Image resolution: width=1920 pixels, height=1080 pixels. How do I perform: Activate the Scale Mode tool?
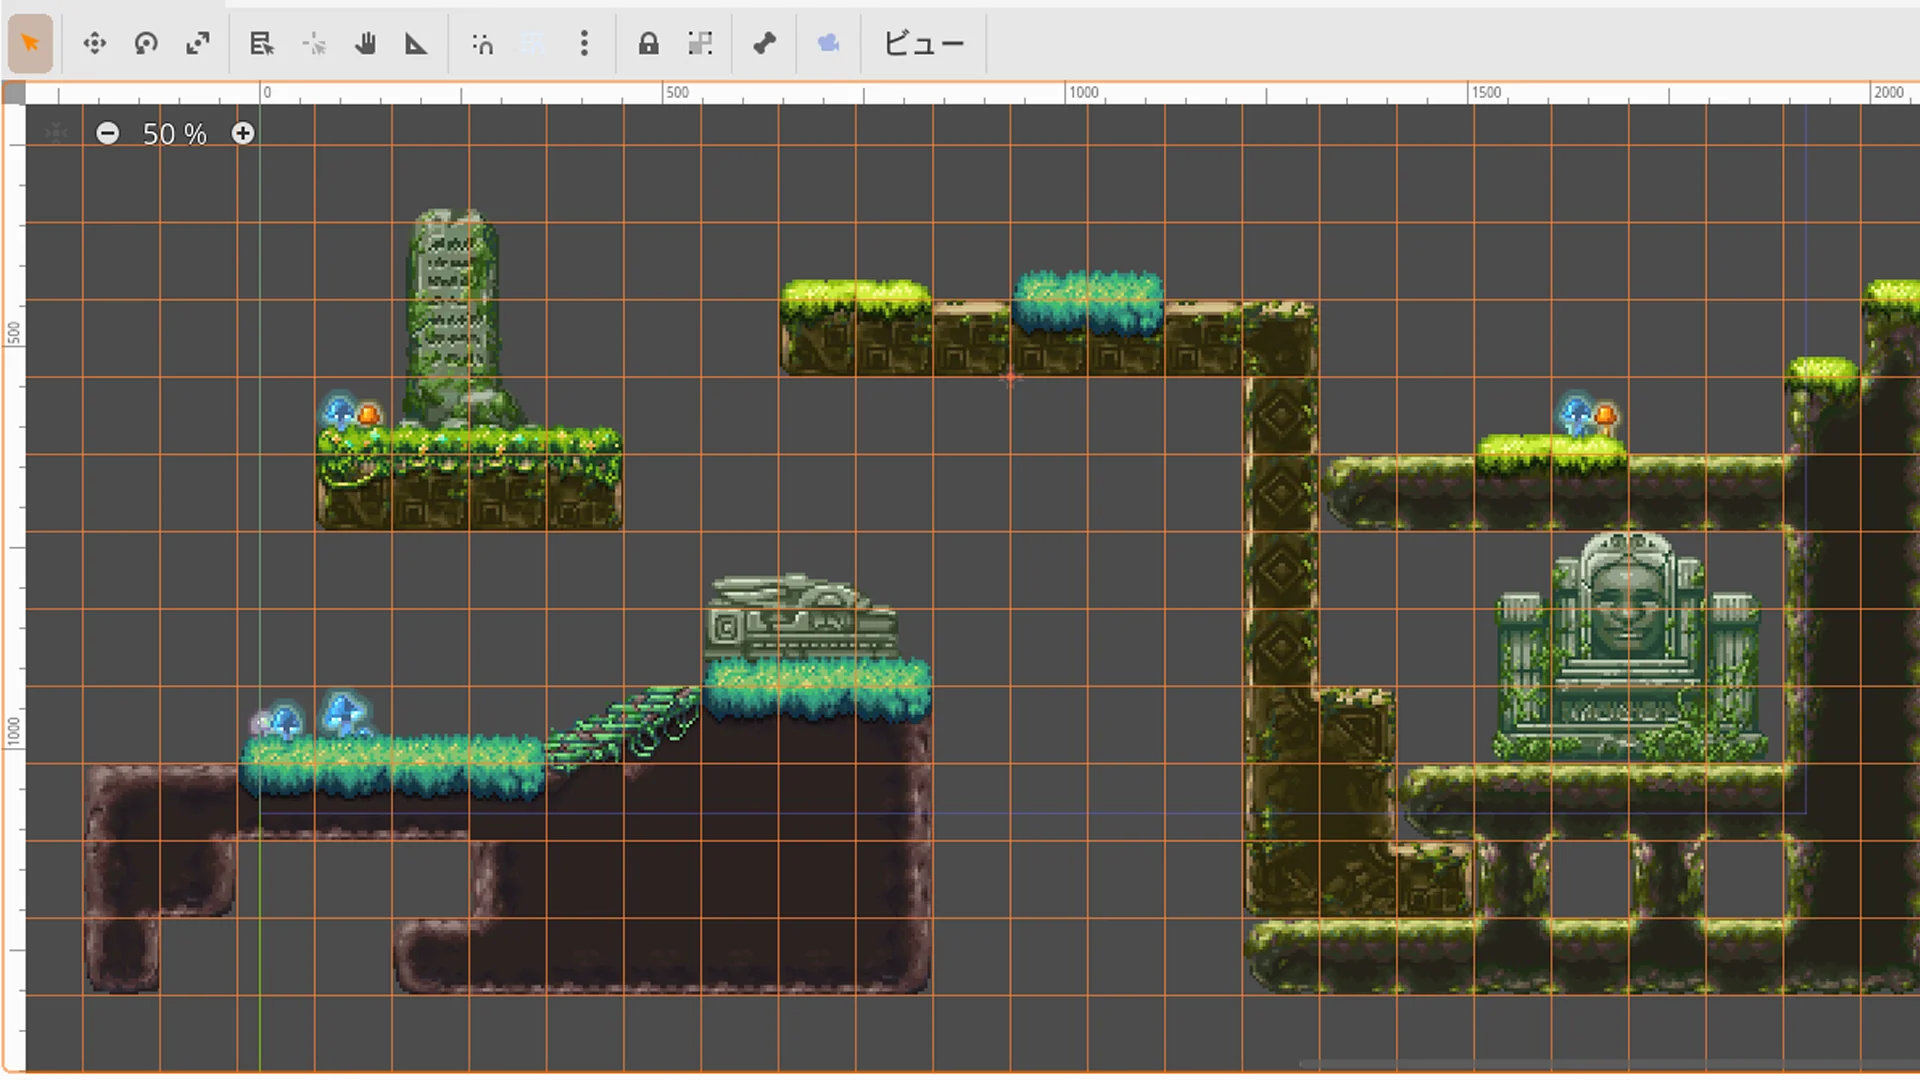198,43
